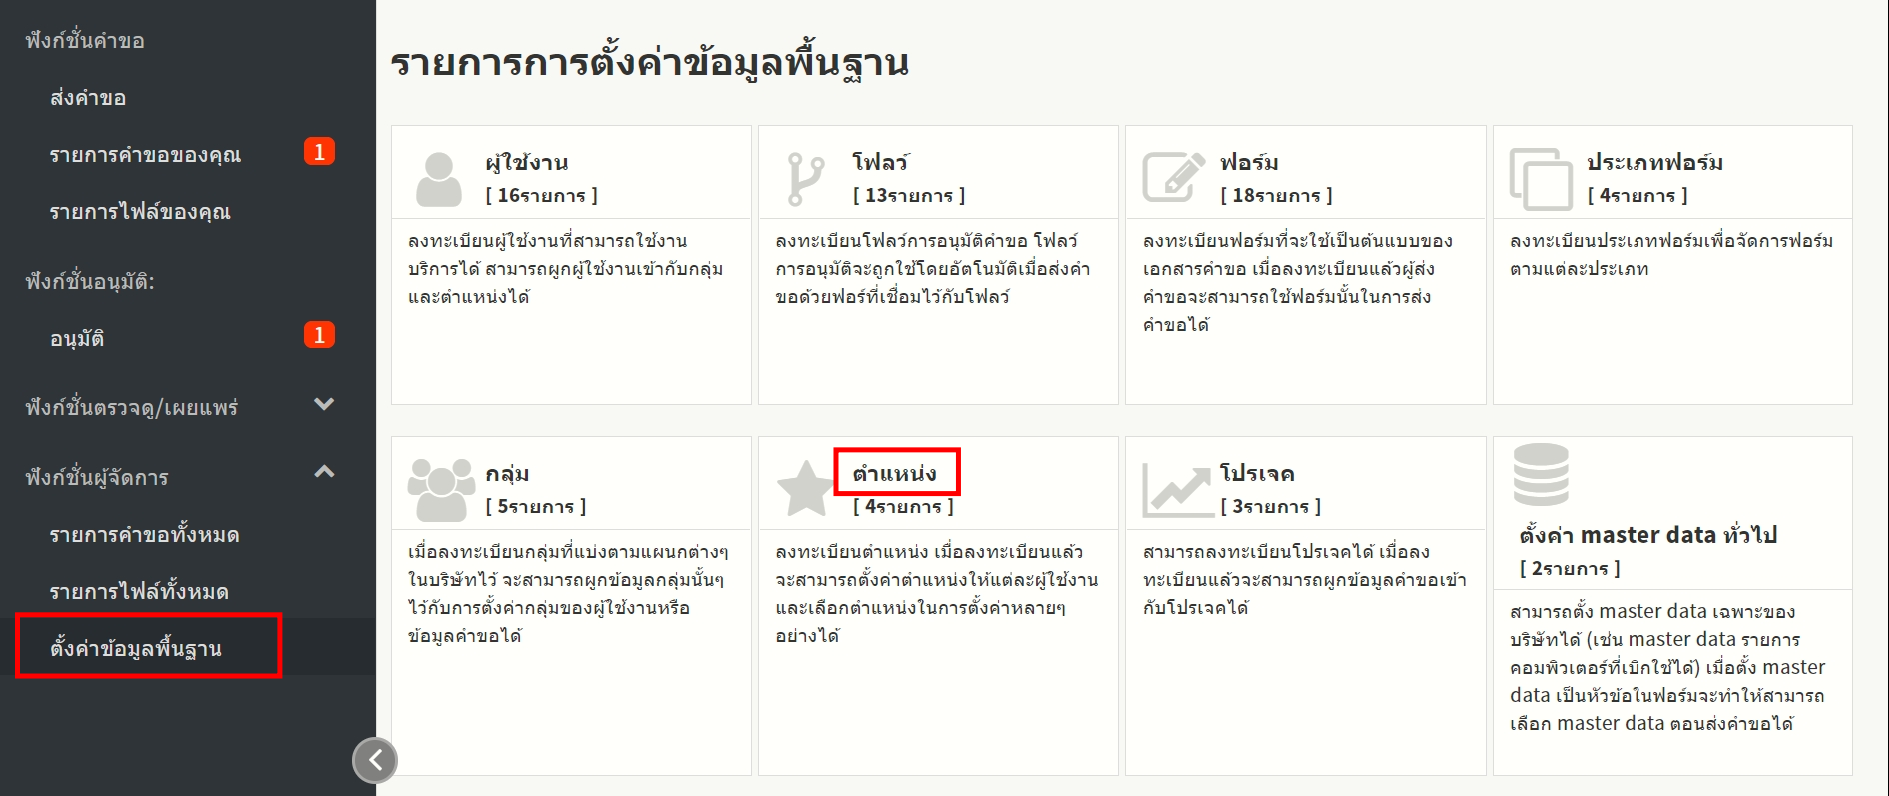Open รายการคำขอของคุณ in the sidebar
1889x796 pixels.
pos(145,155)
